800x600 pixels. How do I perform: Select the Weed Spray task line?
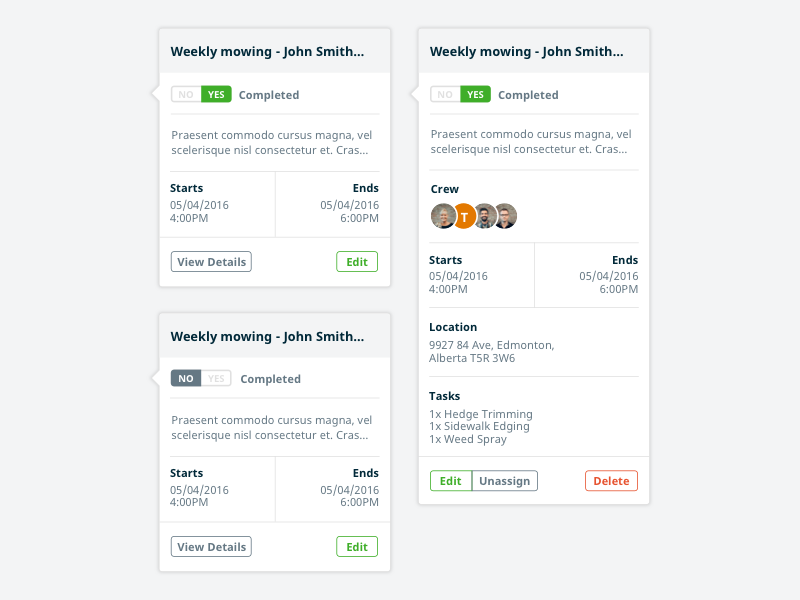468,439
